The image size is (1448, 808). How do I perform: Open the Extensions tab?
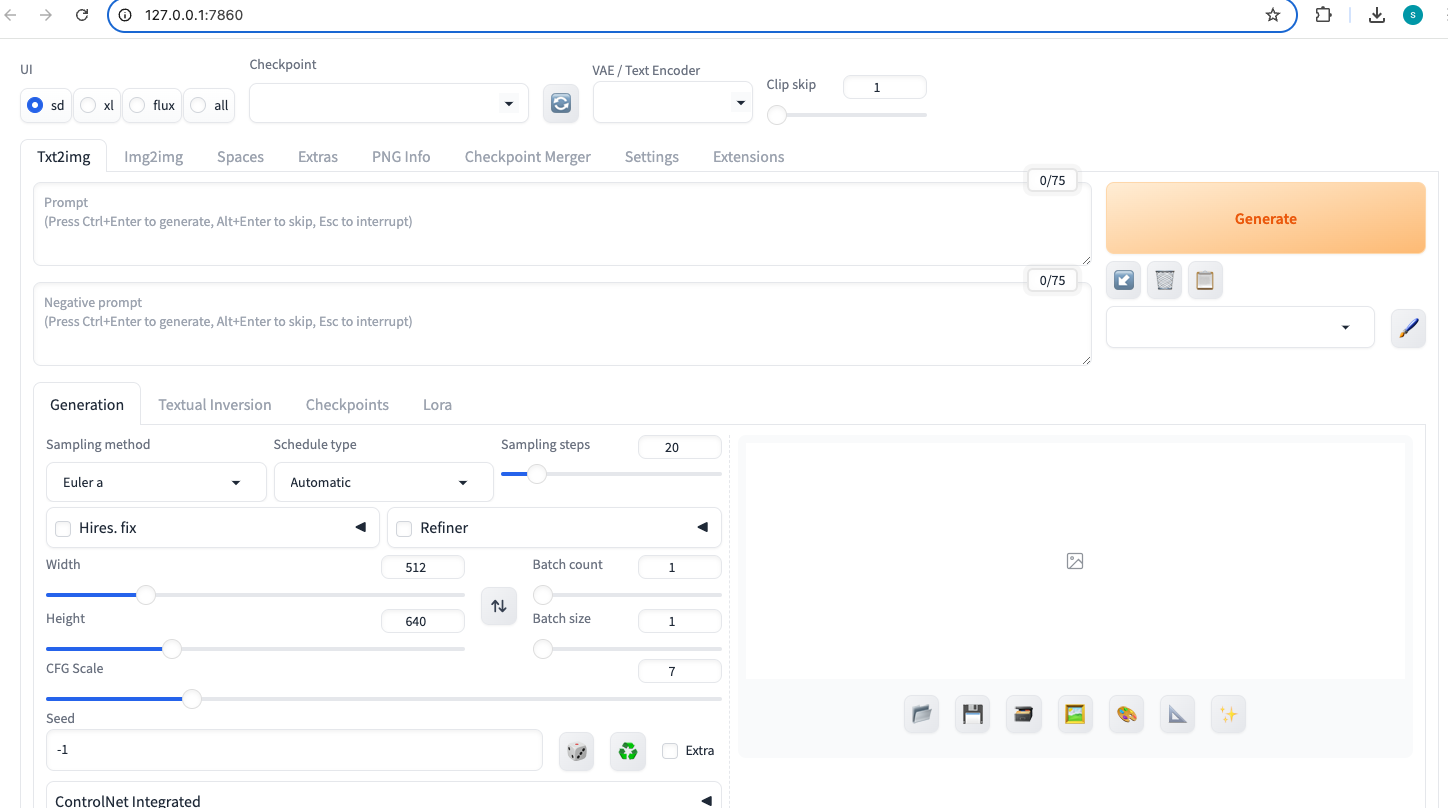748,156
